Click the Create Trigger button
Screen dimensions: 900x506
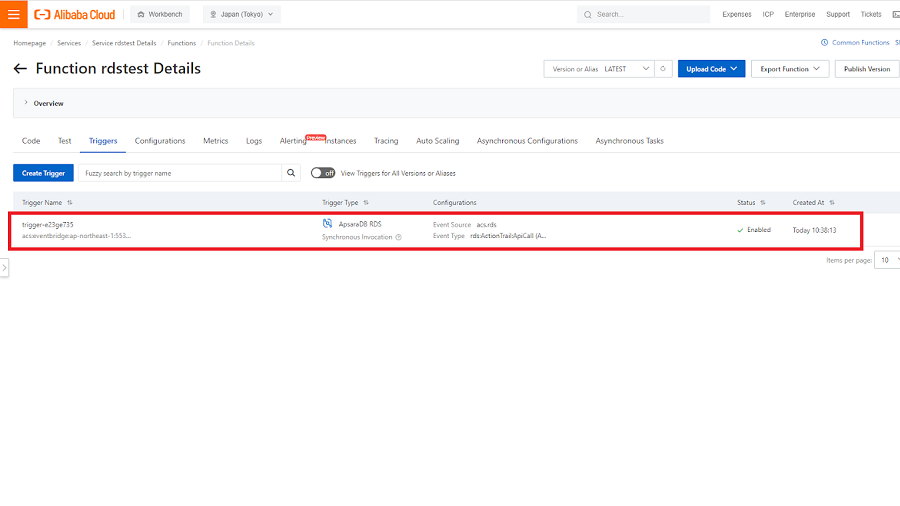click(x=43, y=173)
